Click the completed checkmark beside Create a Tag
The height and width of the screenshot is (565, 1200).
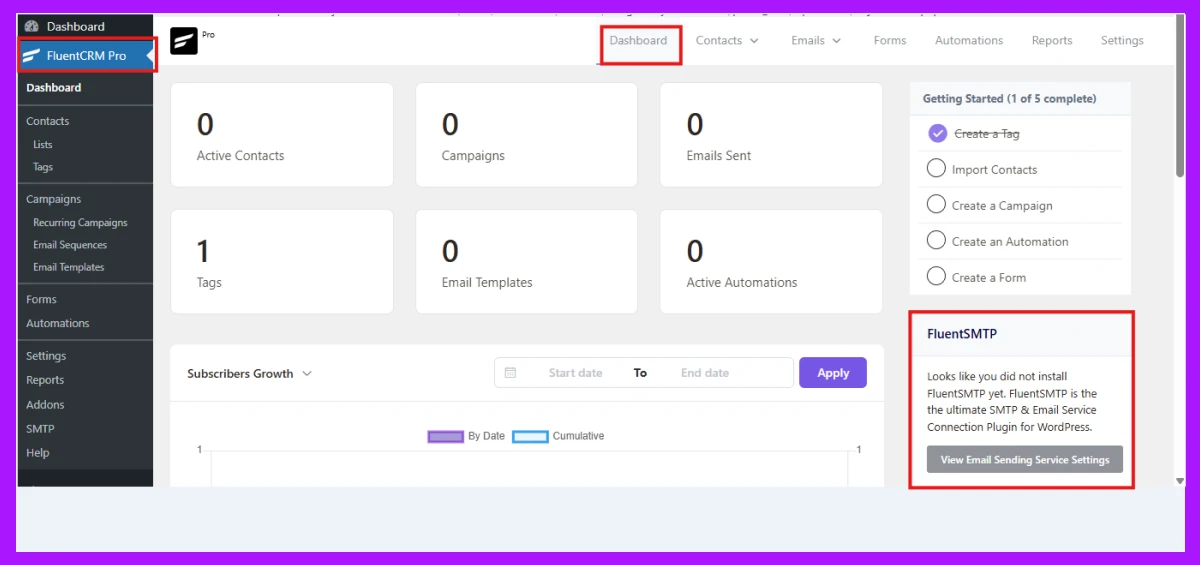click(937, 133)
